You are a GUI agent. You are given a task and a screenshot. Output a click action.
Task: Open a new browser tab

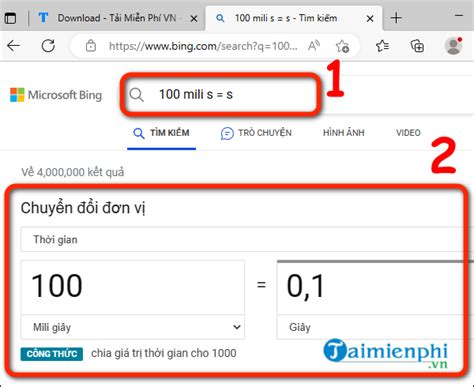pyautogui.click(x=396, y=18)
